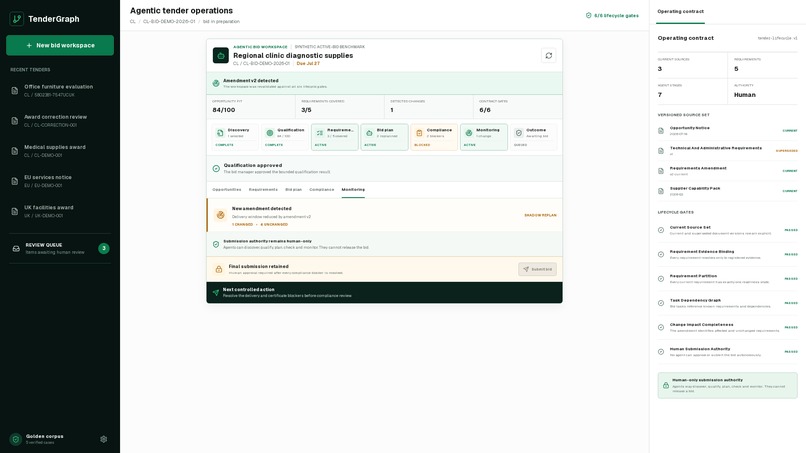Click the Office furniture evaluation document icon

click(x=14, y=90)
